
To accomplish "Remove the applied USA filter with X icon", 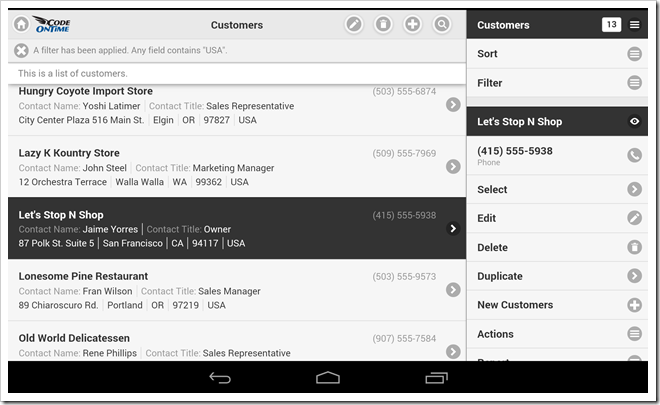I will 21,51.
